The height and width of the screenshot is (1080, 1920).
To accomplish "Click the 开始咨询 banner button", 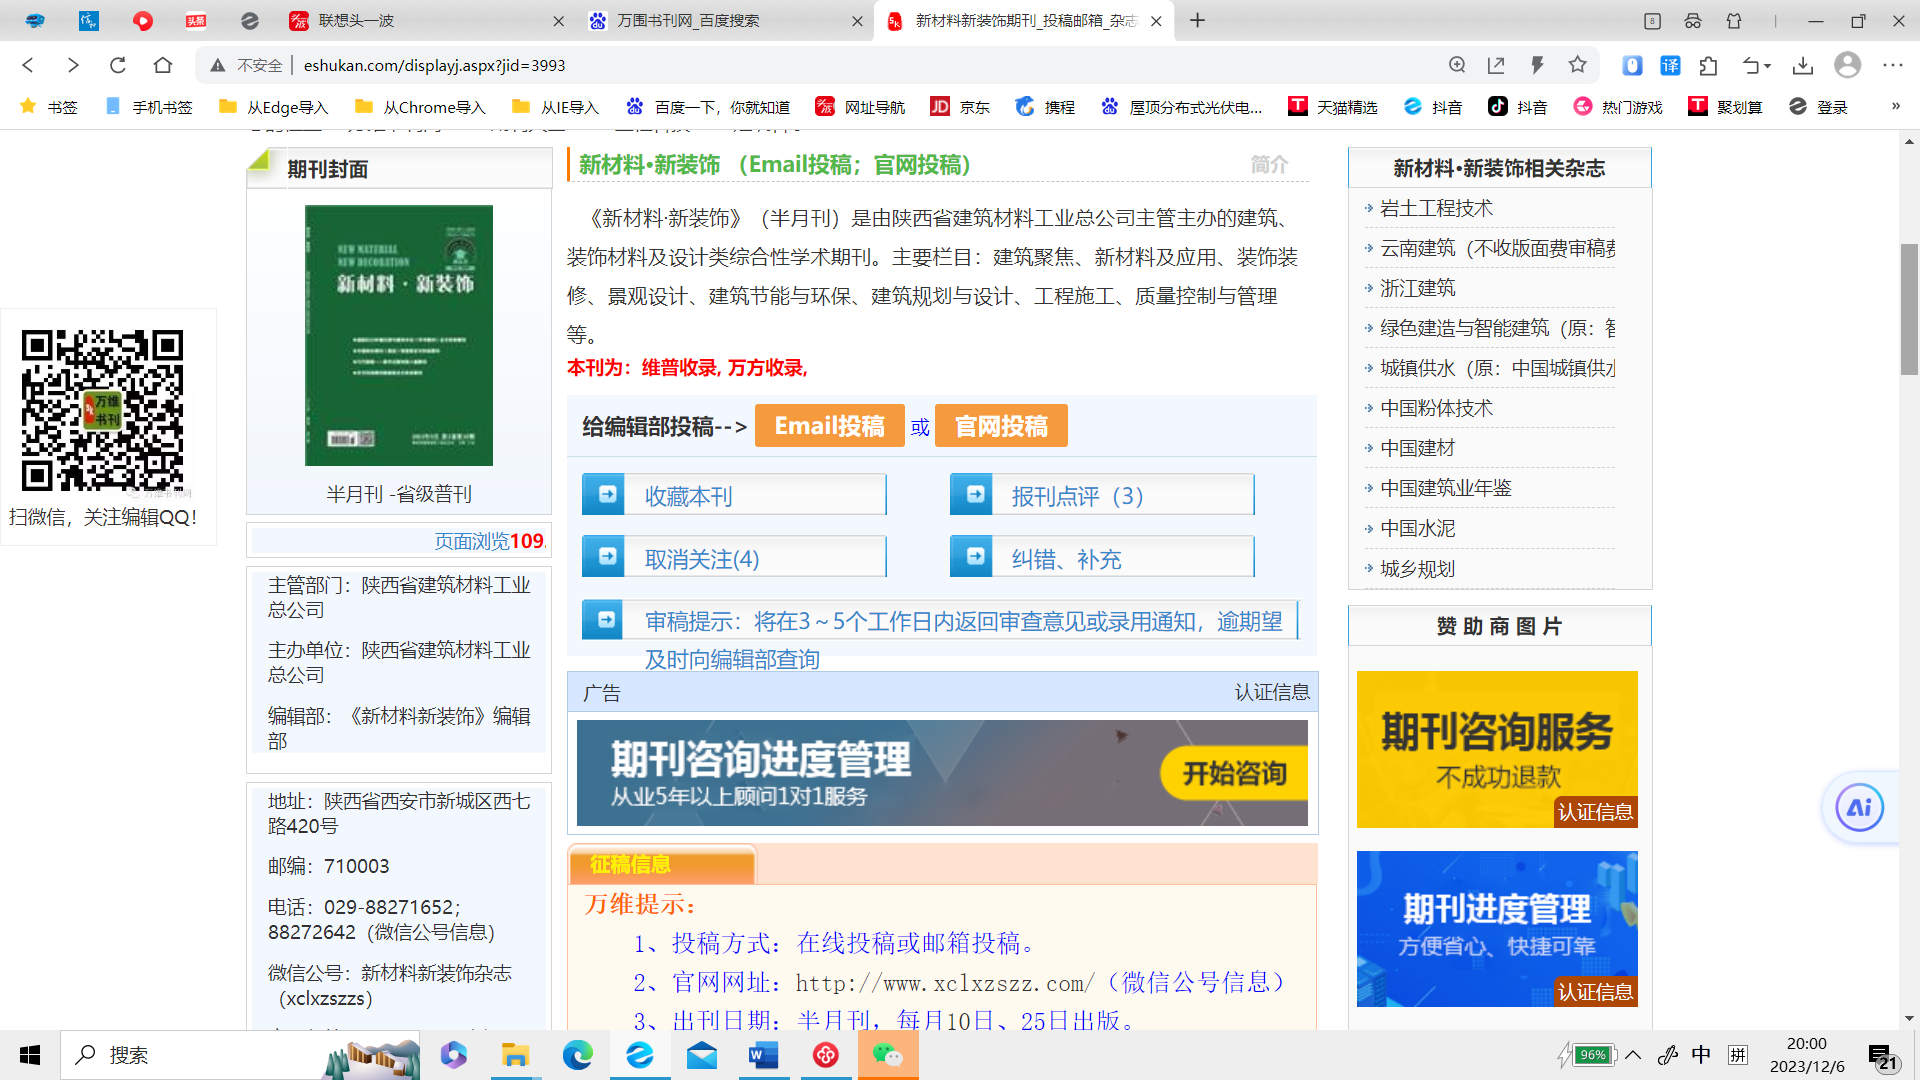I will click(x=1234, y=773).
